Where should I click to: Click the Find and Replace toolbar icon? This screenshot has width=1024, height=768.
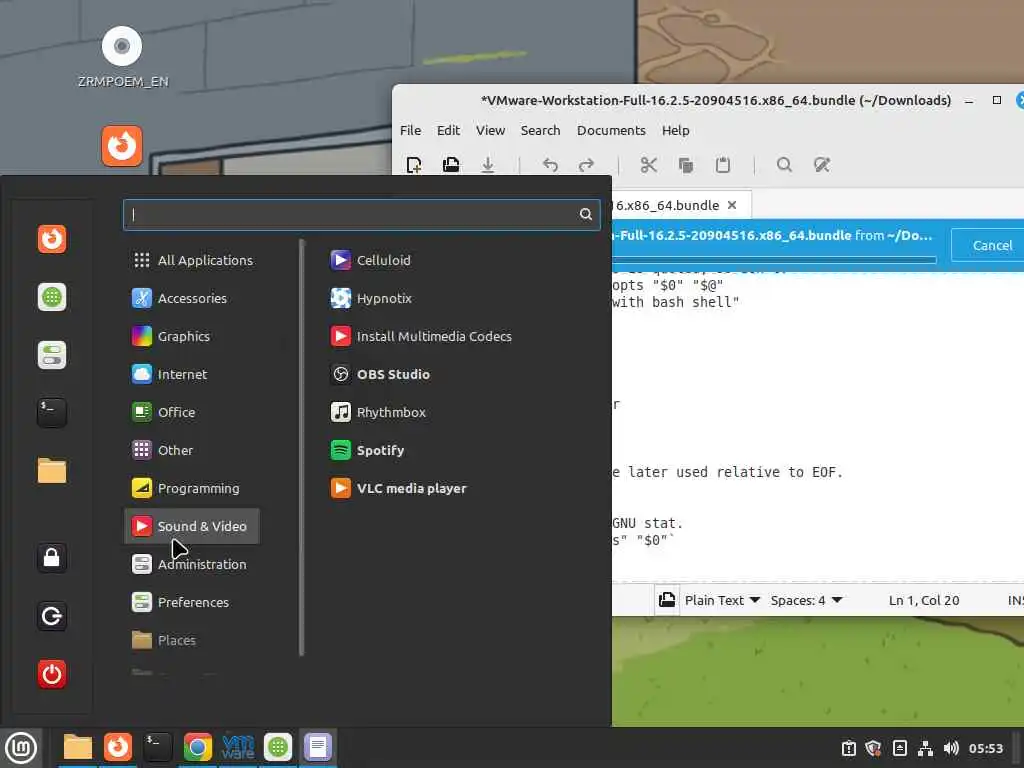pyautogui.click(x=822, y=165)
